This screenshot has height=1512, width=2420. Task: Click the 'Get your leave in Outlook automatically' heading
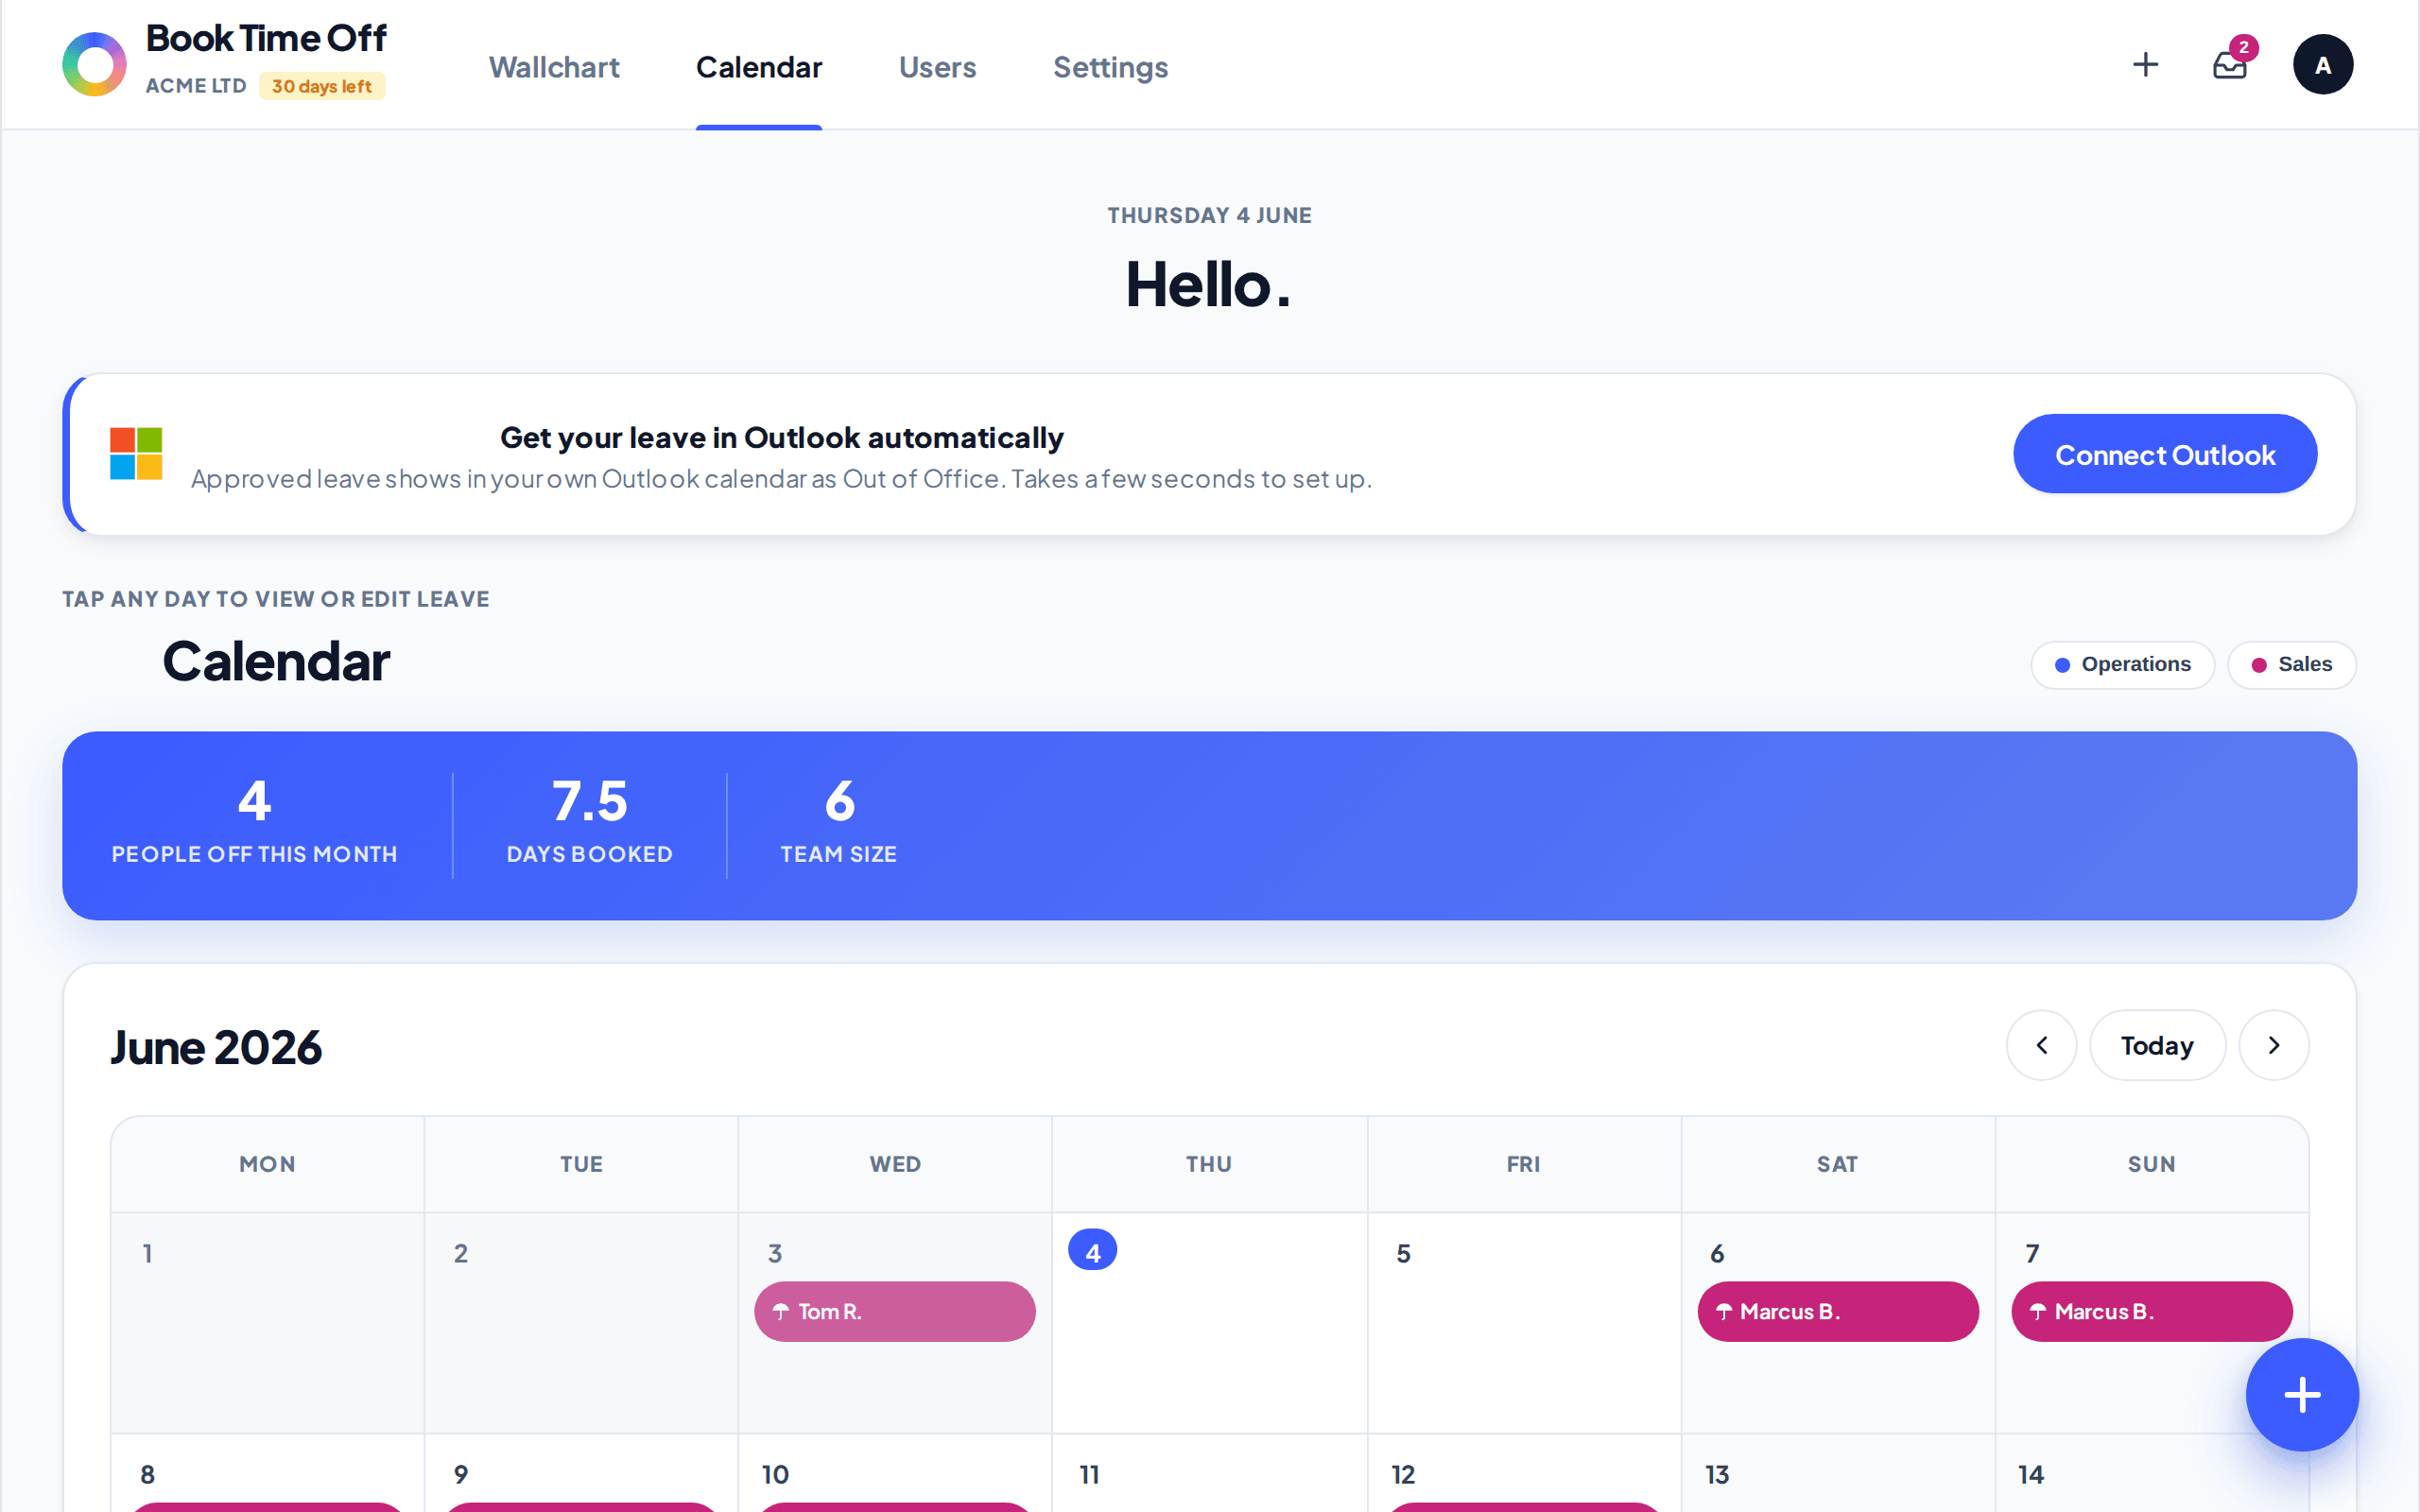(781, 437)
